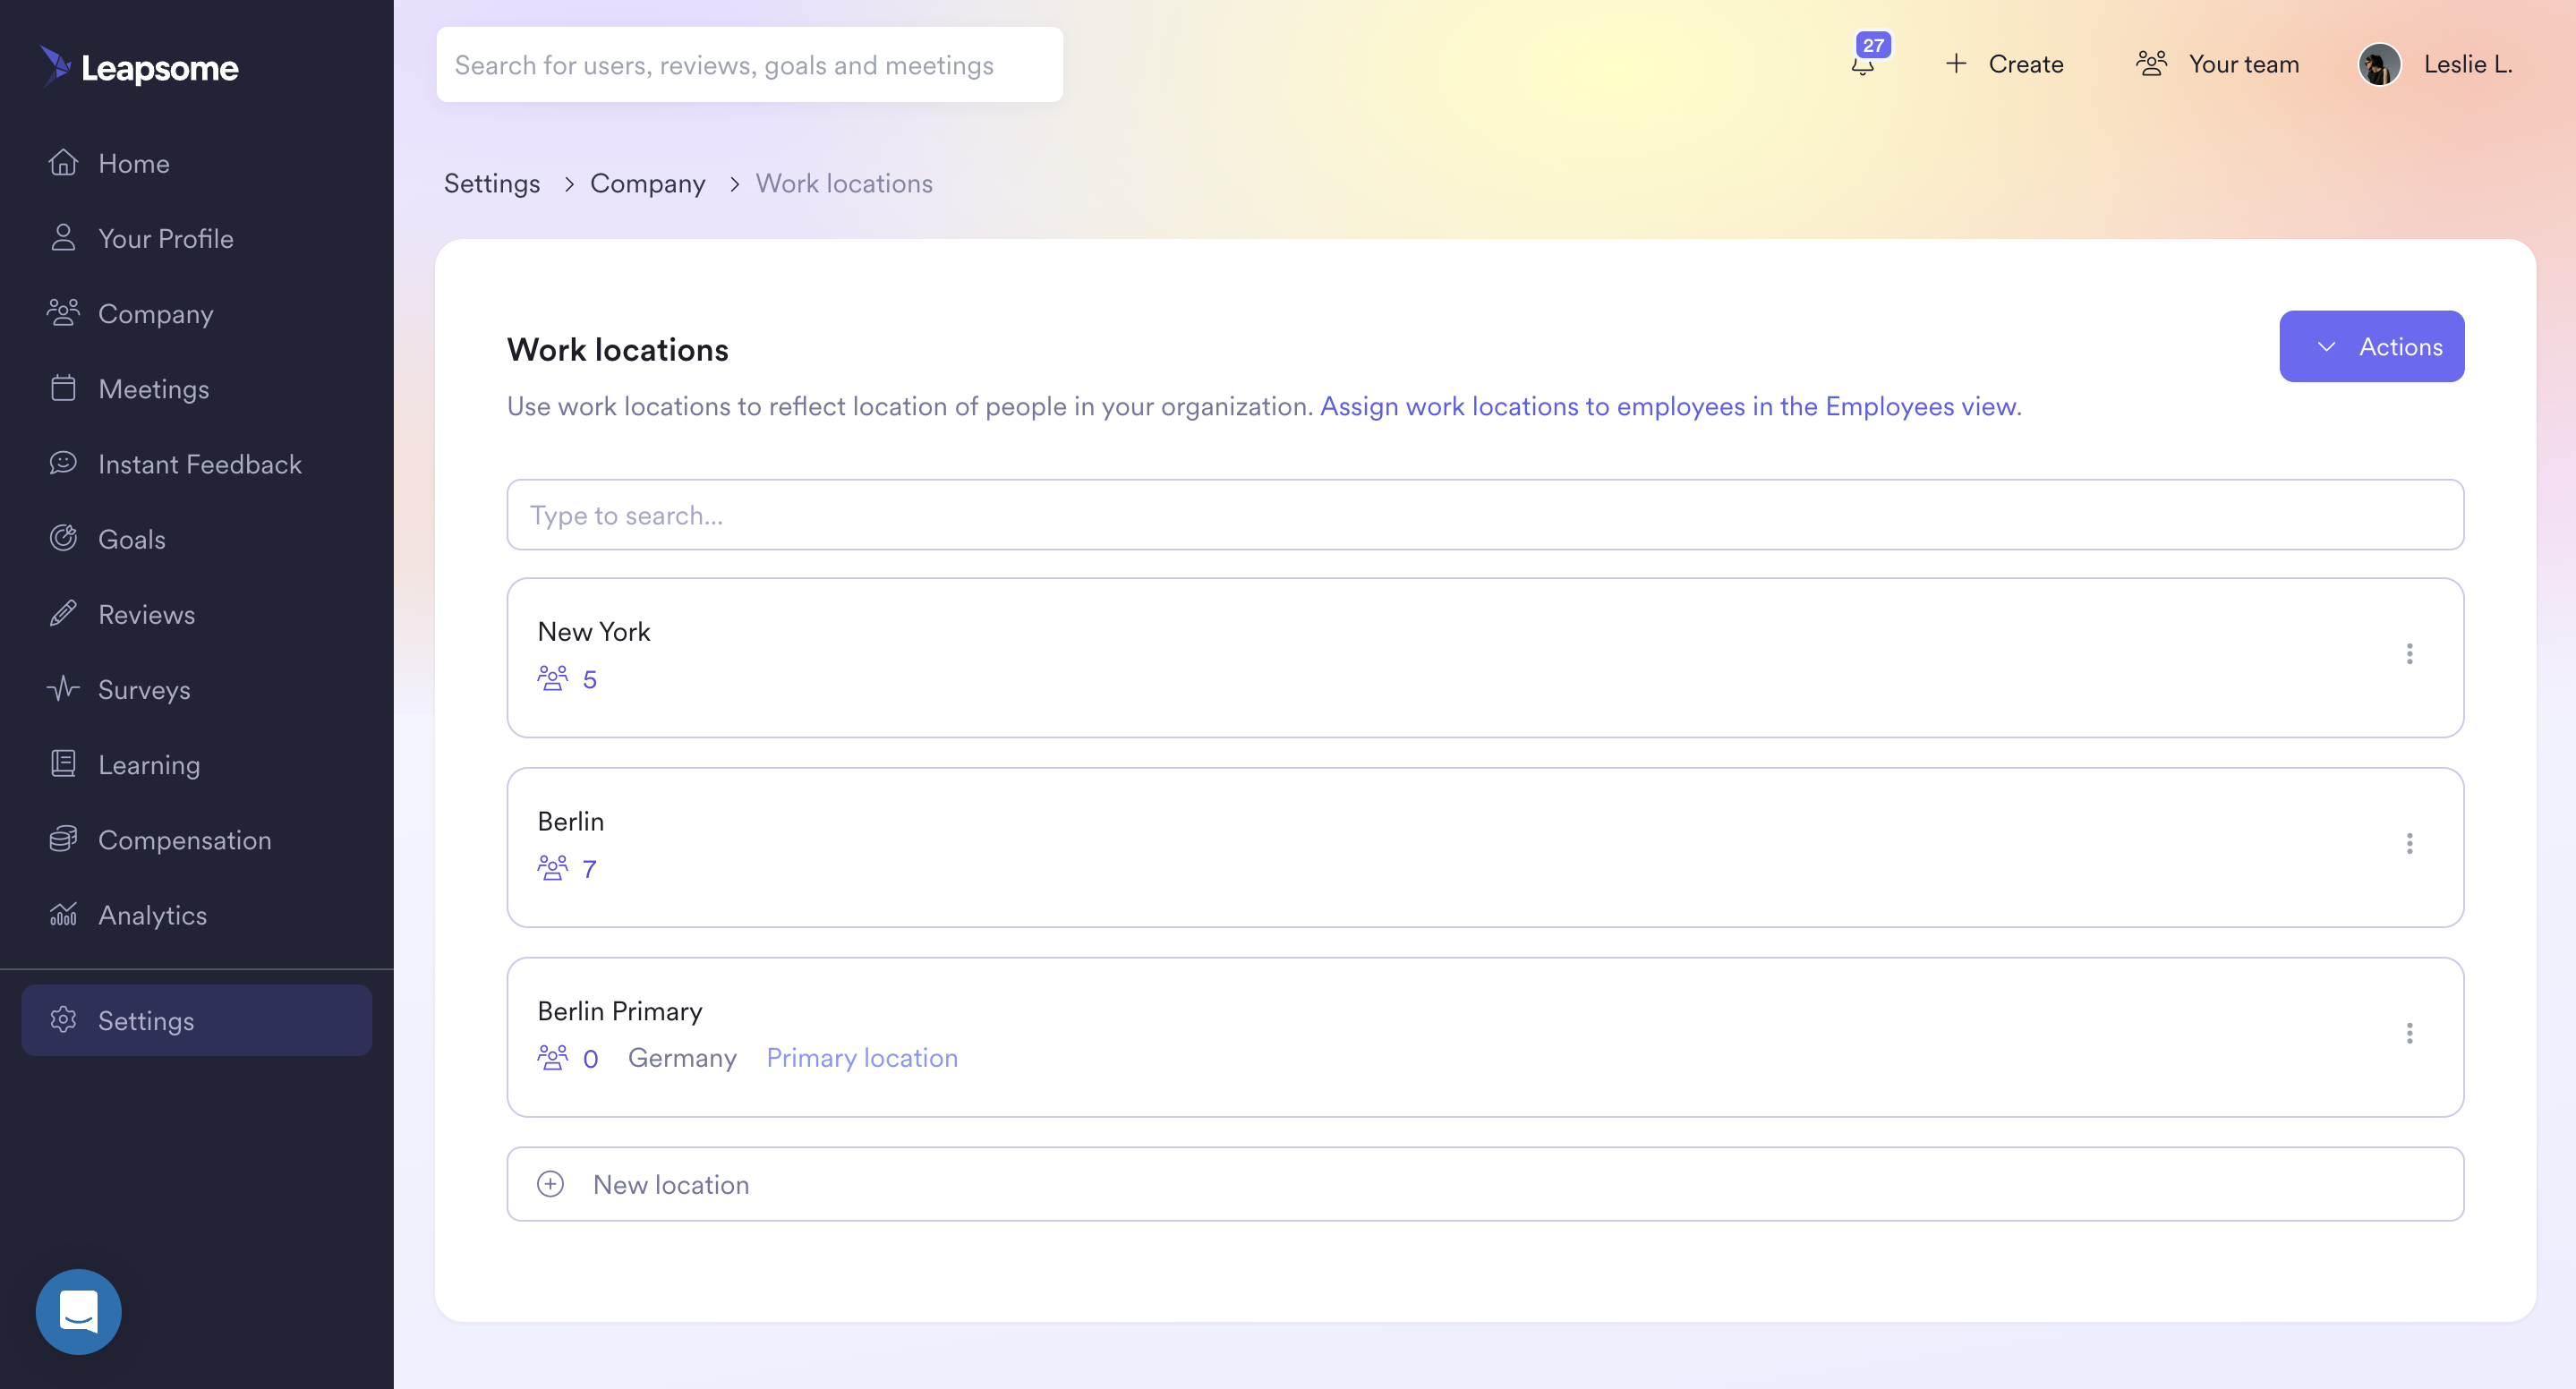
Task: Click the Primary location tag
Action: pos(861,1057)
